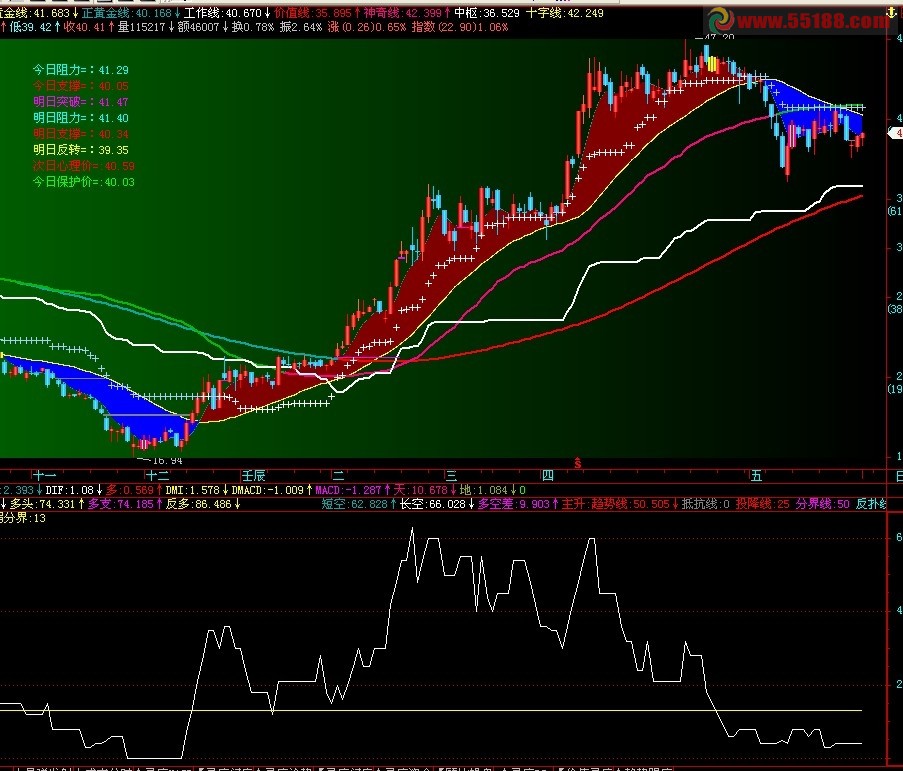Click the 壬辰 year label on time axis
The image size is (903, 771).
[x=253, y=476]
